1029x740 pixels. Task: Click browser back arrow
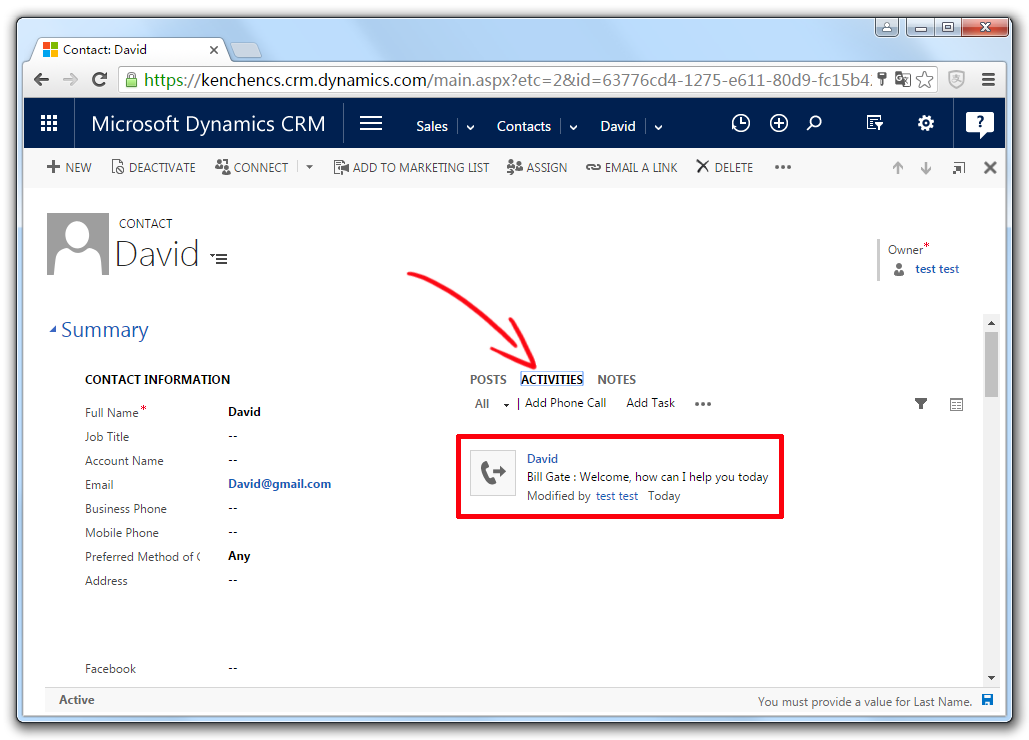click(x=41, y=80)
